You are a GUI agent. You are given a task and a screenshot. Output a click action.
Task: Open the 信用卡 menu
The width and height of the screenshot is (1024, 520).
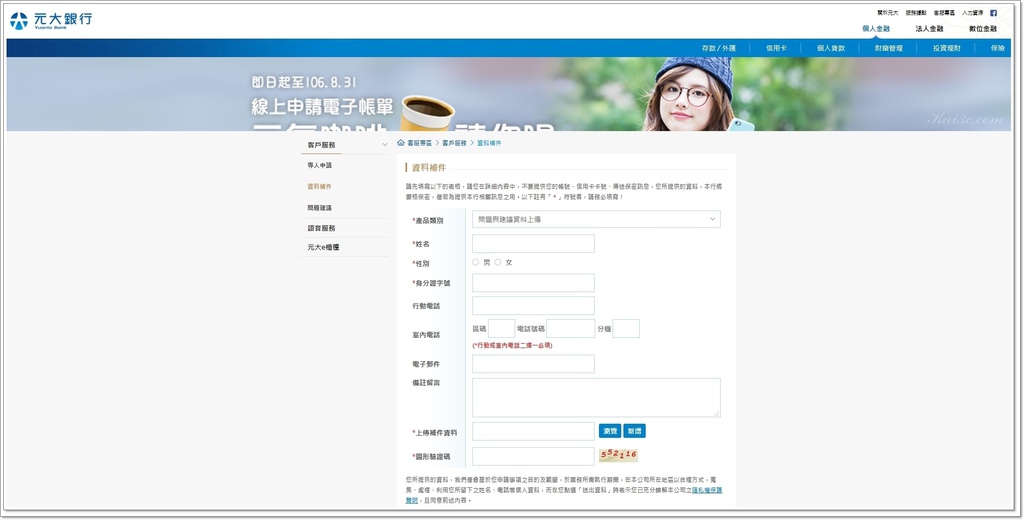click(x=776, y=48)
